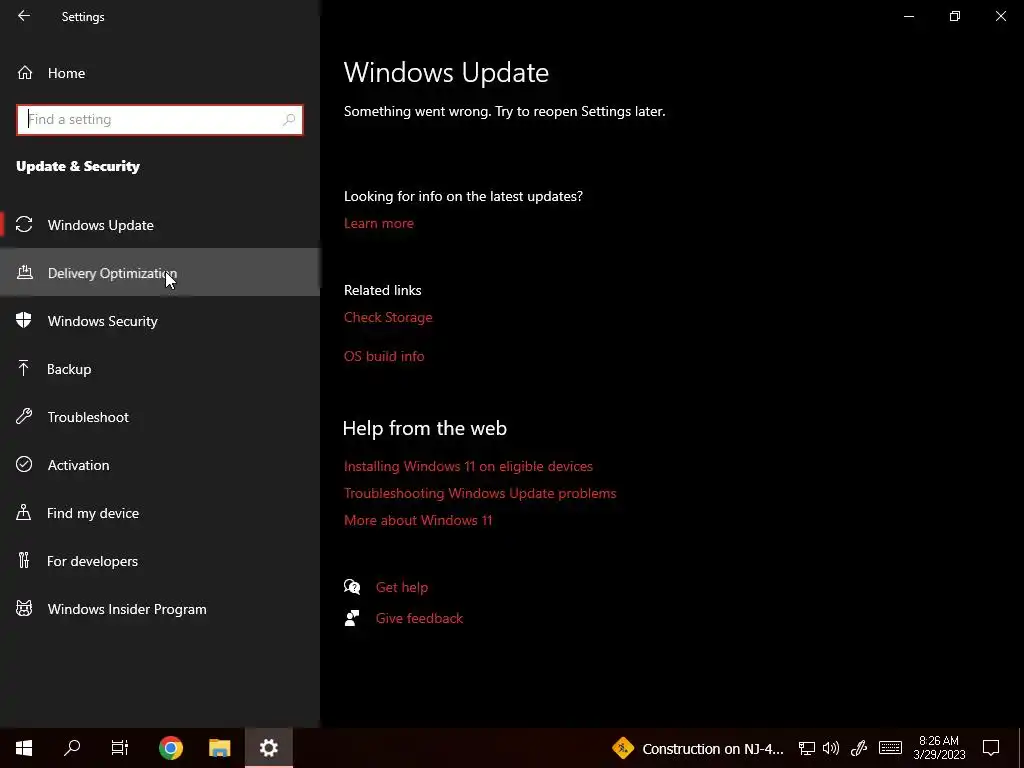Restore down the Settings window
Screen dimensions: 1024x768
[955, 16]
